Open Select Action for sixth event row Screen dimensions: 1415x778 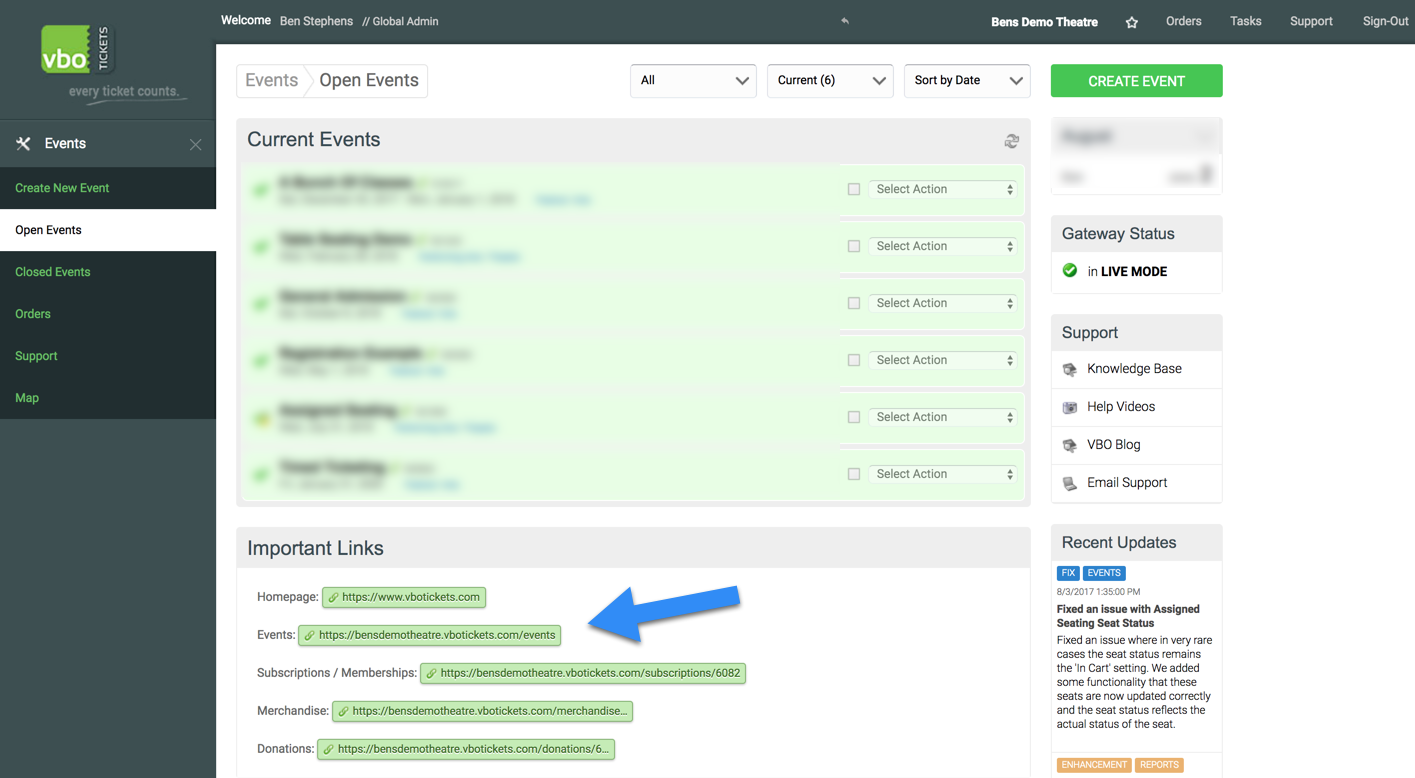943,474
